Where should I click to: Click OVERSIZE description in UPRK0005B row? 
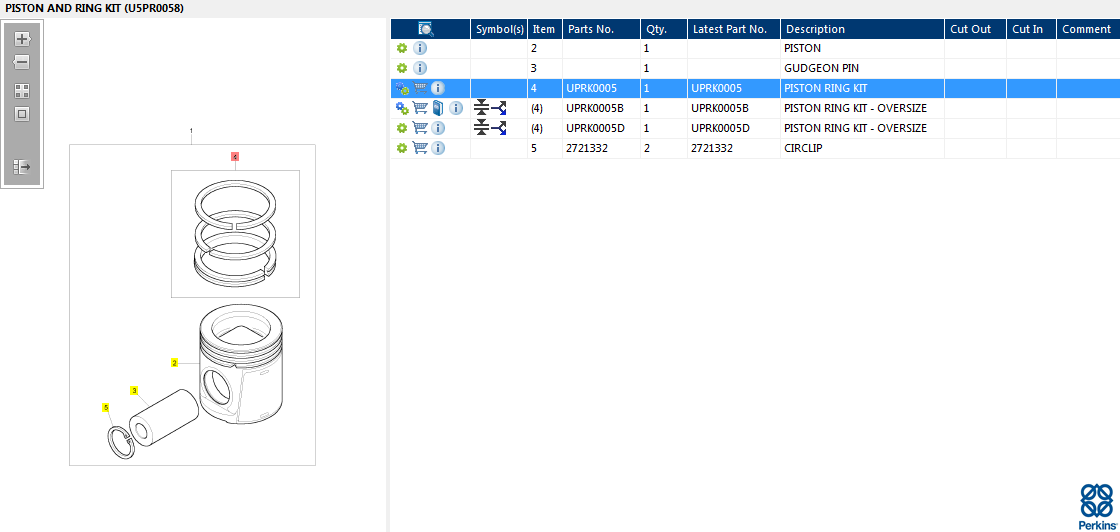pyautogui.click(x=855, y=109)
